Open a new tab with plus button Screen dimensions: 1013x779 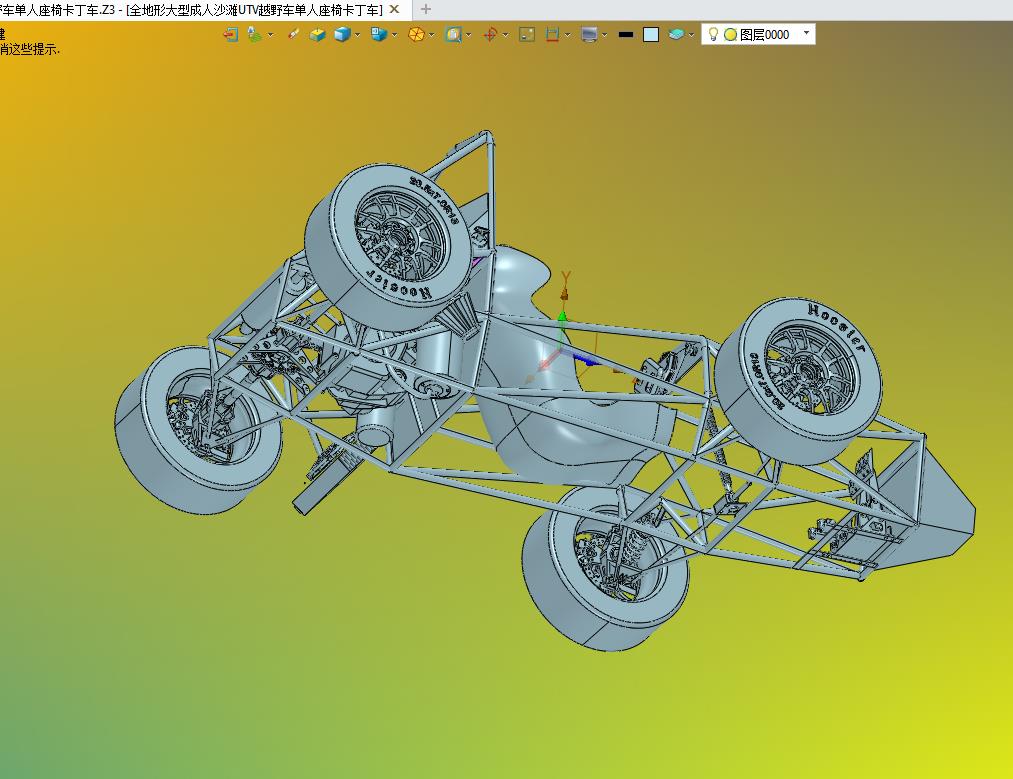coord(426,9)
